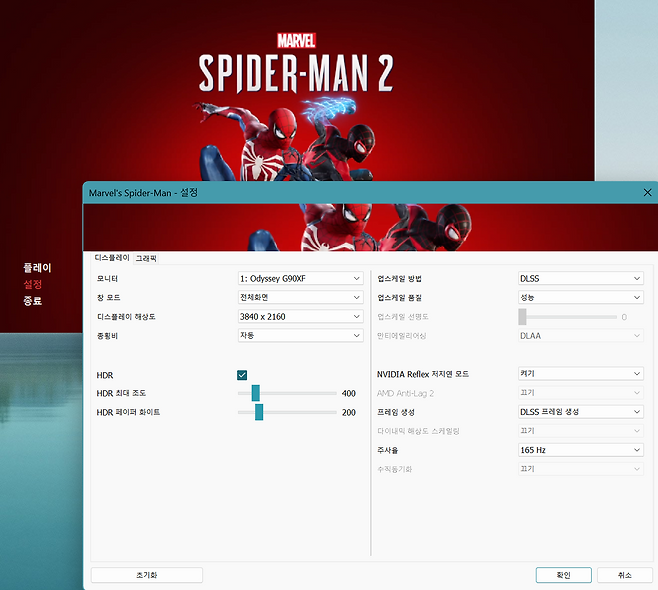
Task: Expand the 프레임 생성 dropdown
Action: point(579,412)
